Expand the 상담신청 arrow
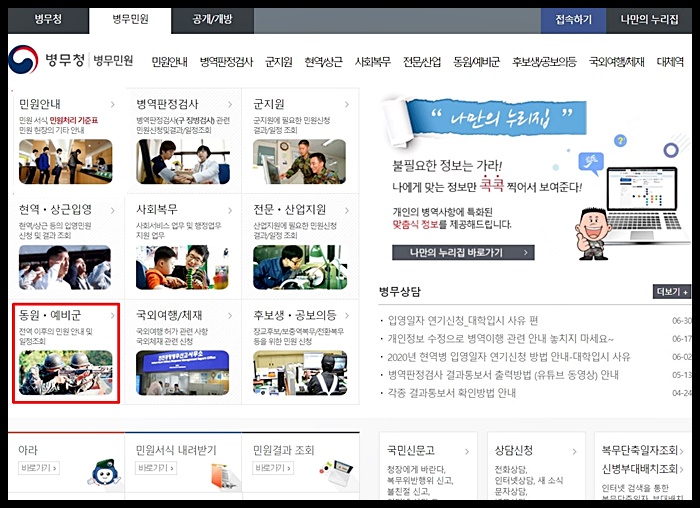700x508 pixels. click(575, 452)
